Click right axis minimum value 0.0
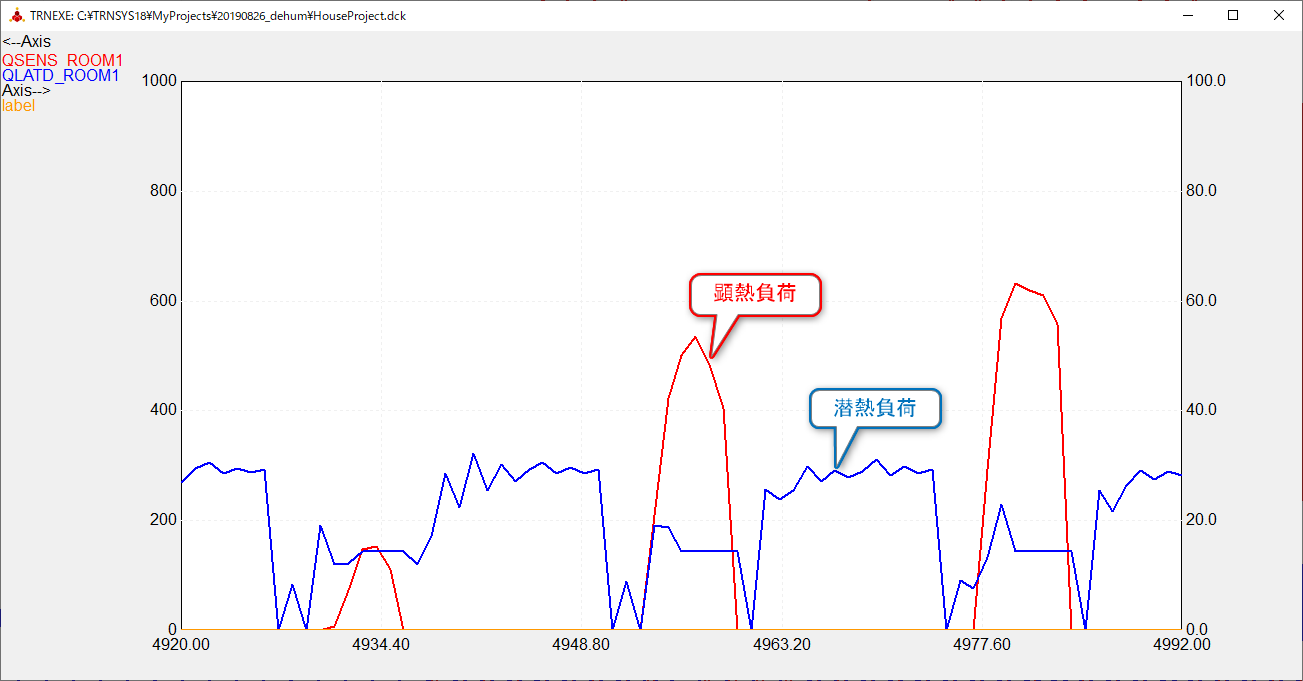 pos(1195,629)
